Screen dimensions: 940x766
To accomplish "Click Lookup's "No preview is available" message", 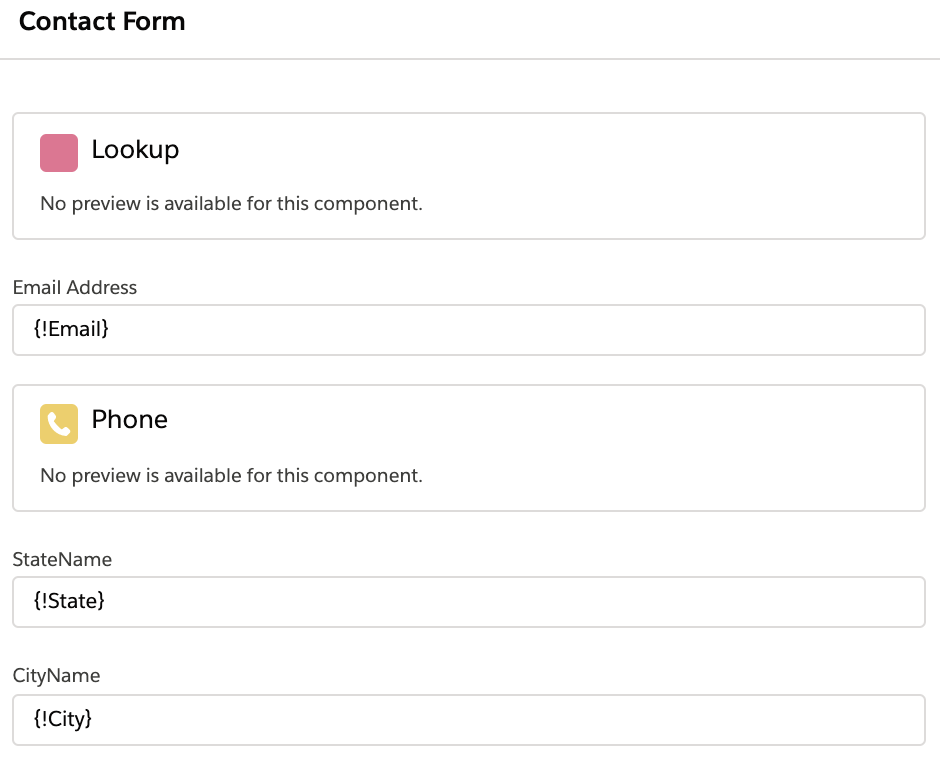I will (231, 204).
